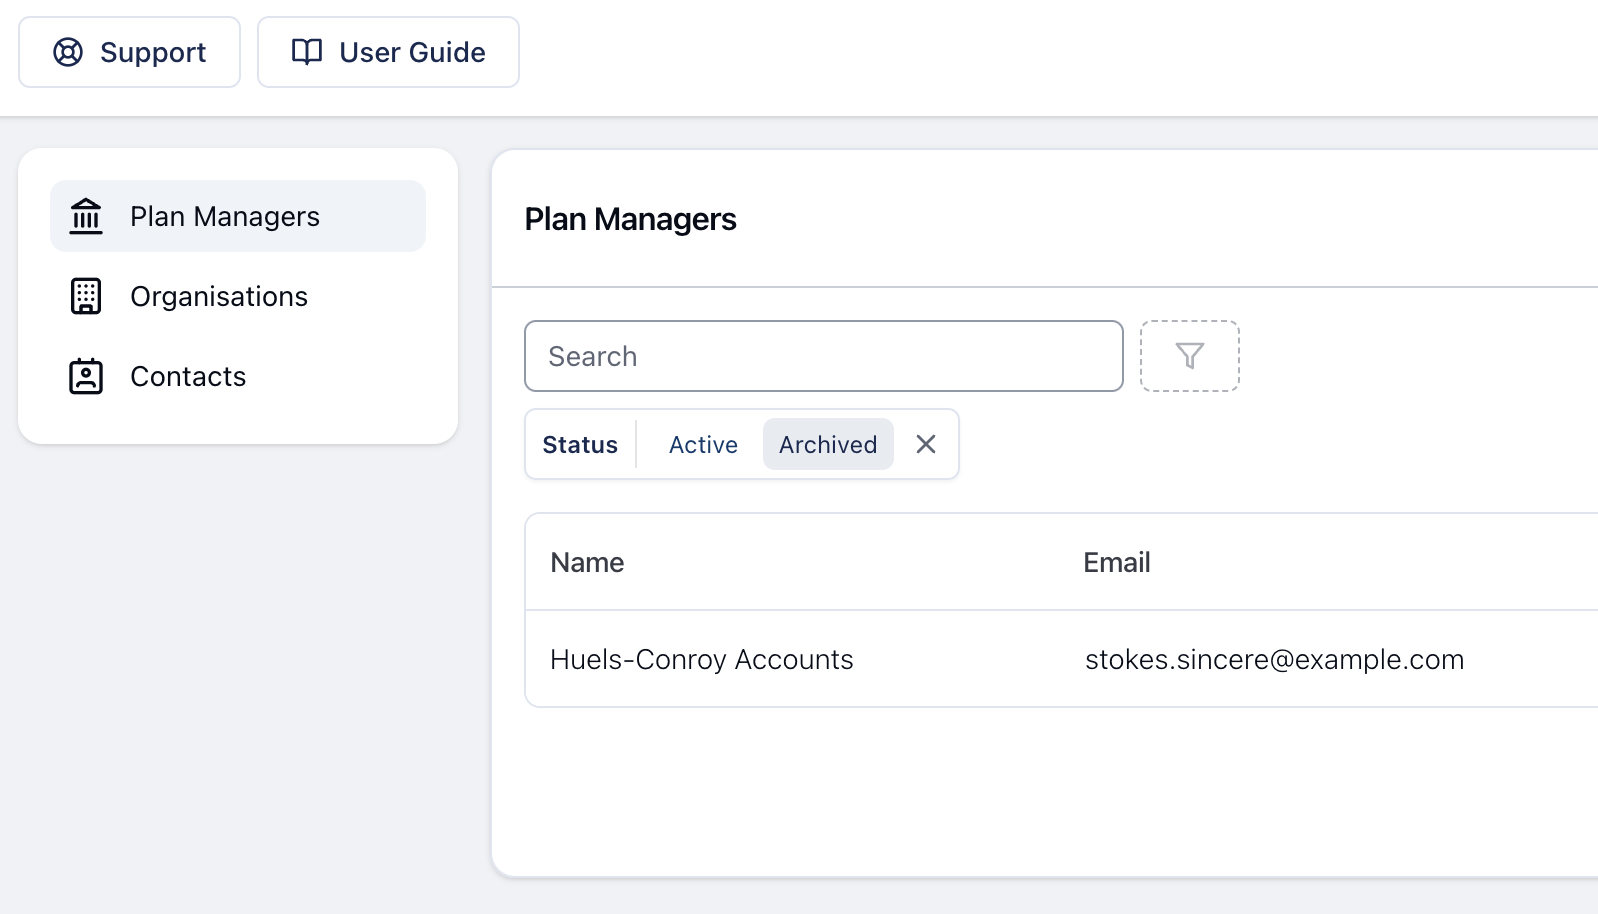Click the bank building icon in the sidebar

86,216
